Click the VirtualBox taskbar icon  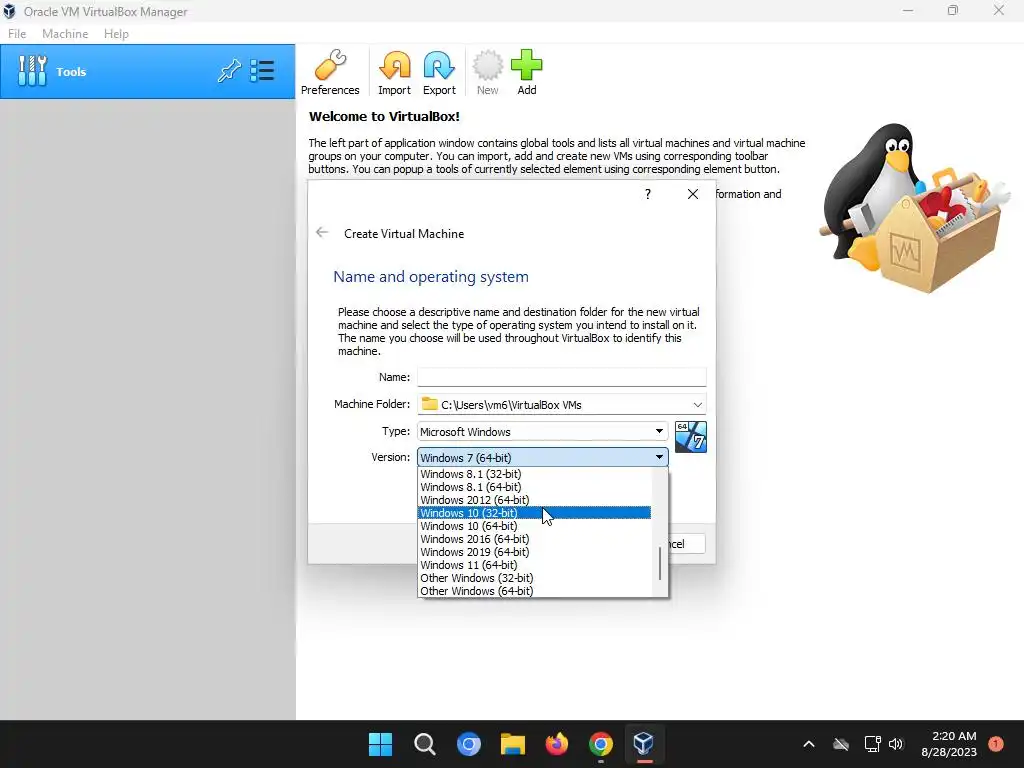point(644,744)
